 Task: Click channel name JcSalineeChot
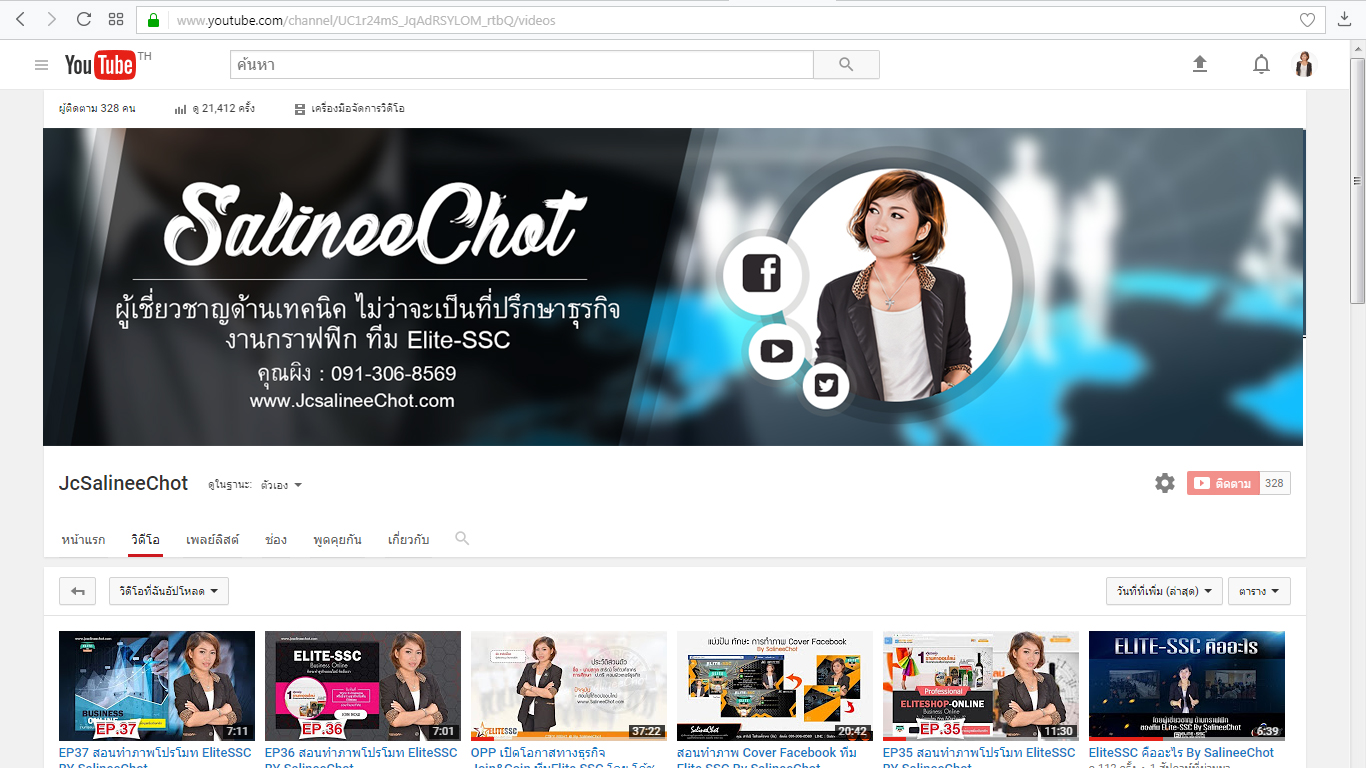pyautogui.click(x=123, y=483)
